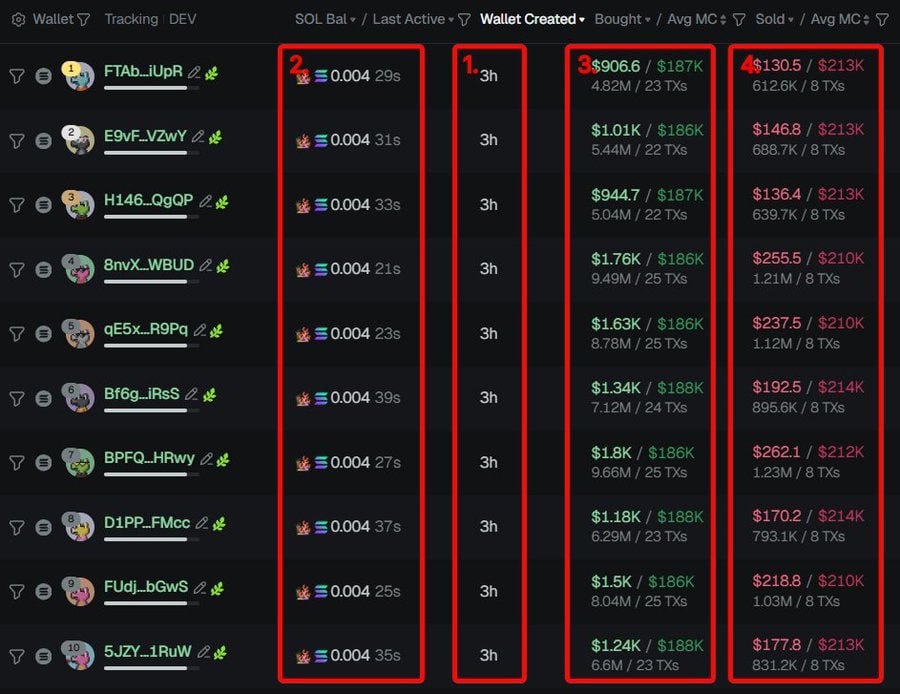Switch to the Tracking tab

click(131, 19)
